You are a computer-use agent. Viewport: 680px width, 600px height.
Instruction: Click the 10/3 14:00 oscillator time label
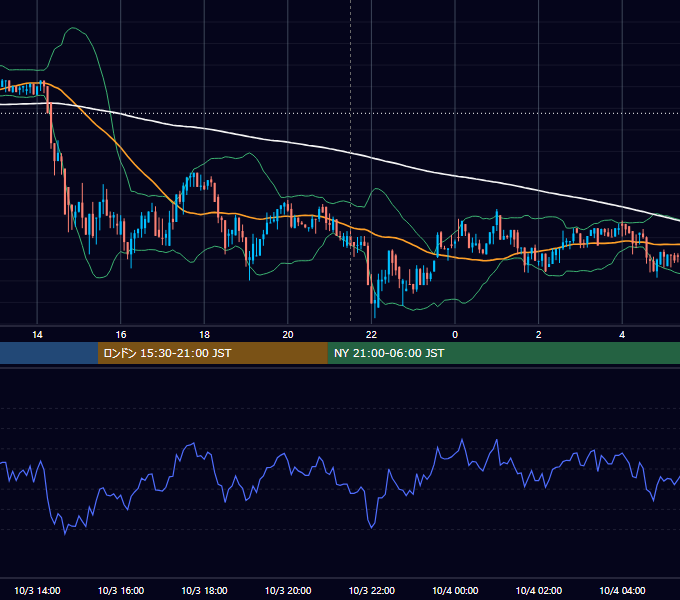point(37,590)
